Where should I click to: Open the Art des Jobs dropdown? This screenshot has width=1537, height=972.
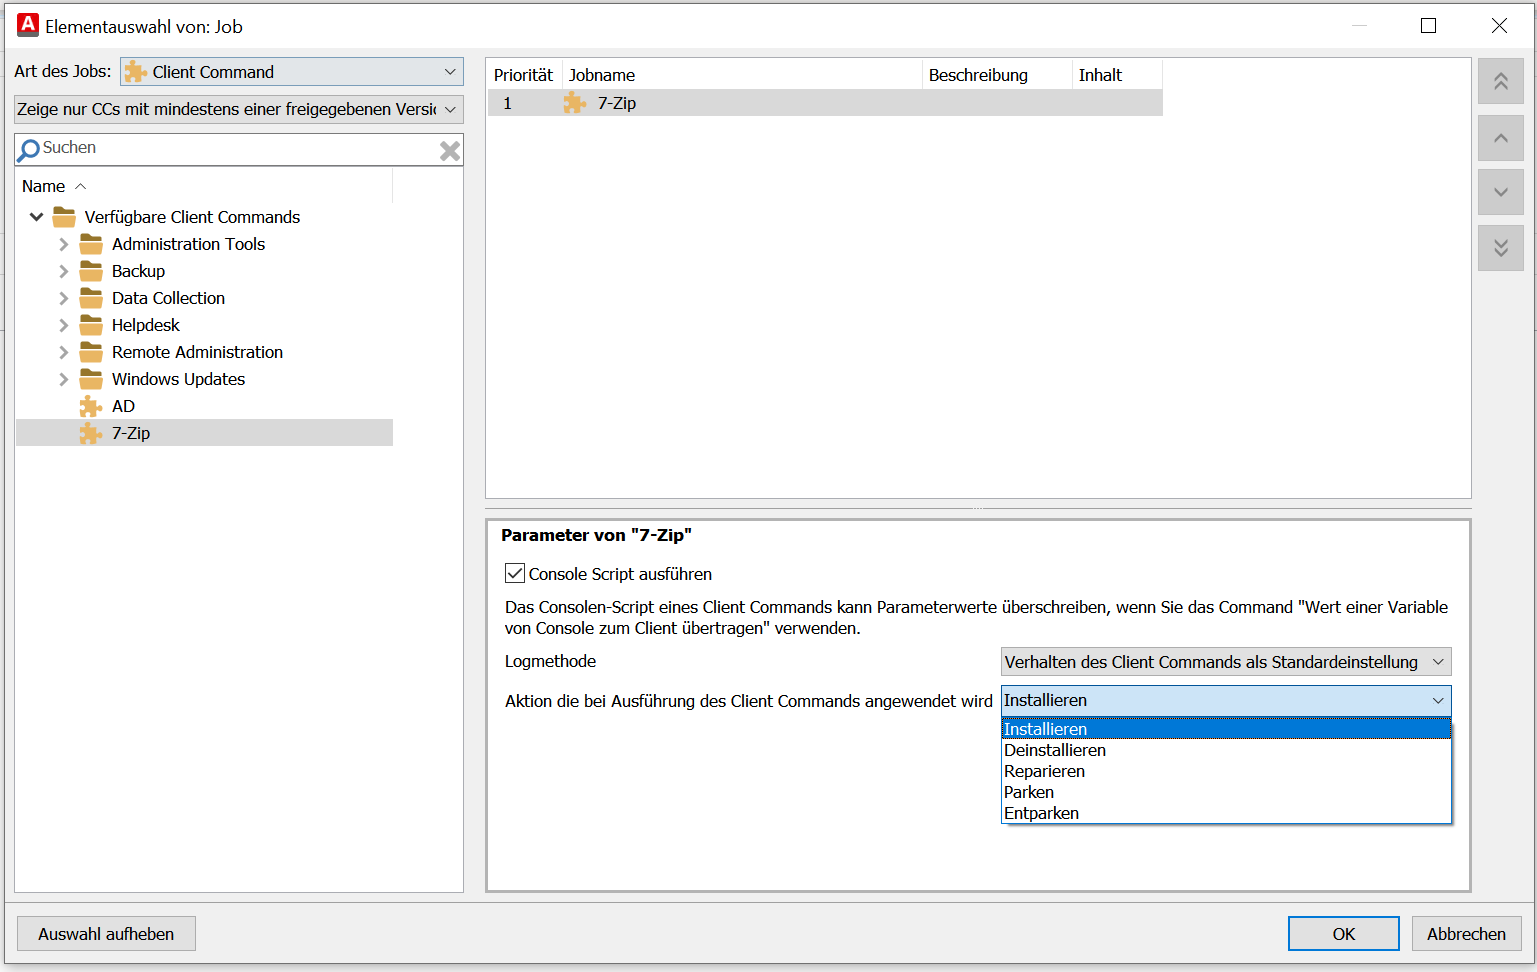tap(291, 72)
